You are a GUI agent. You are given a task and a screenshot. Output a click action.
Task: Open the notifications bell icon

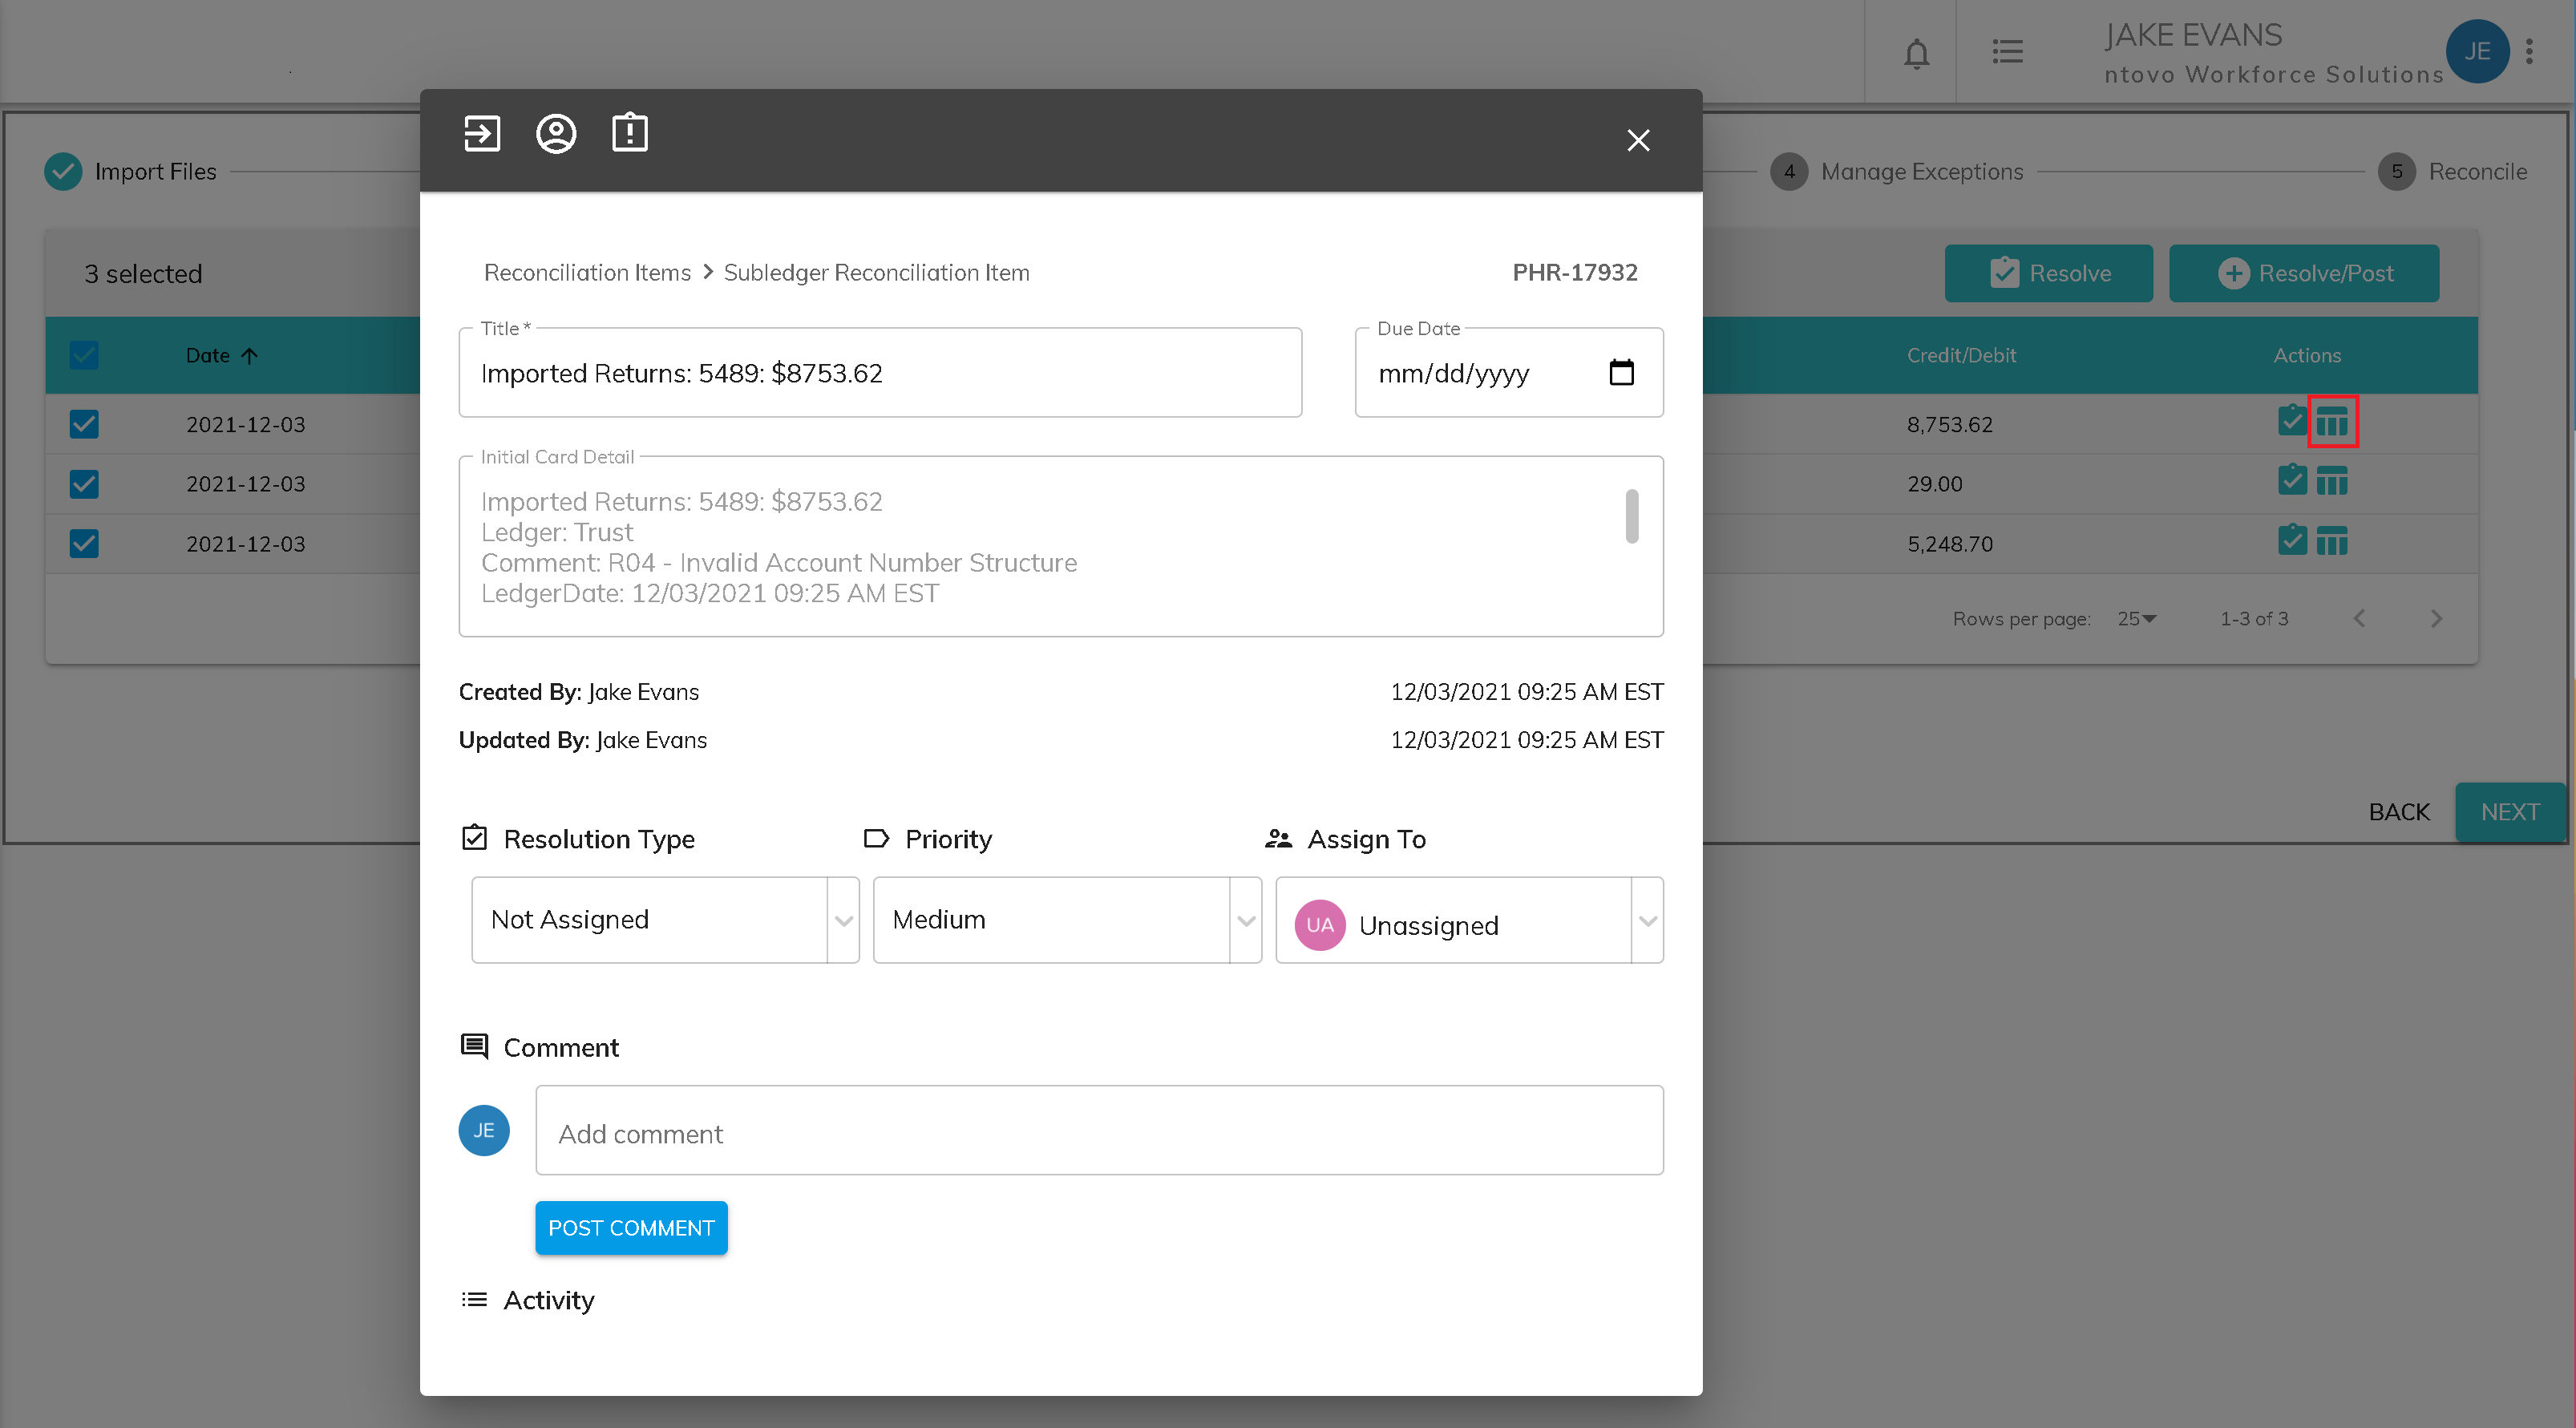pyautogui.click(x=1916, y=52)
